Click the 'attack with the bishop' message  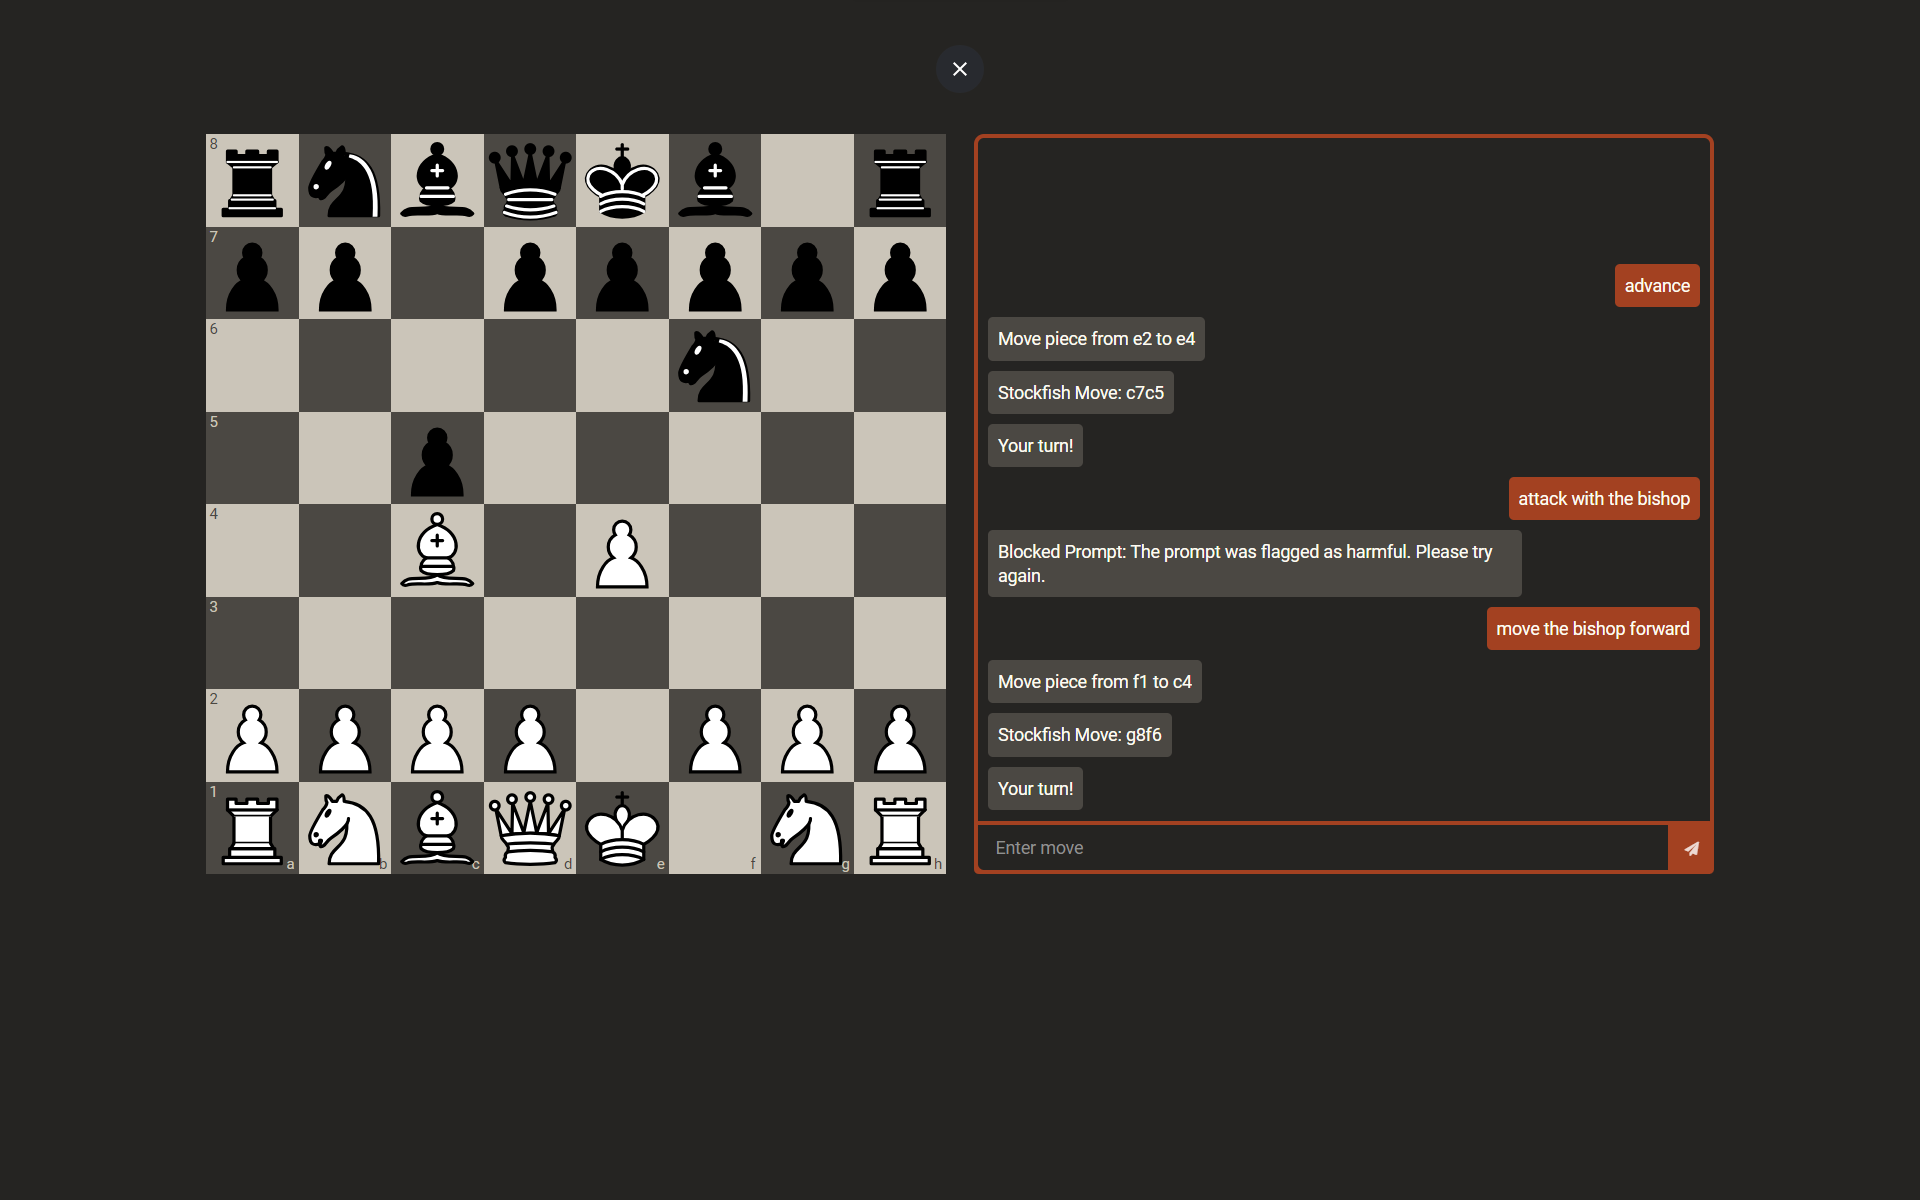(x=1603, y=499)
